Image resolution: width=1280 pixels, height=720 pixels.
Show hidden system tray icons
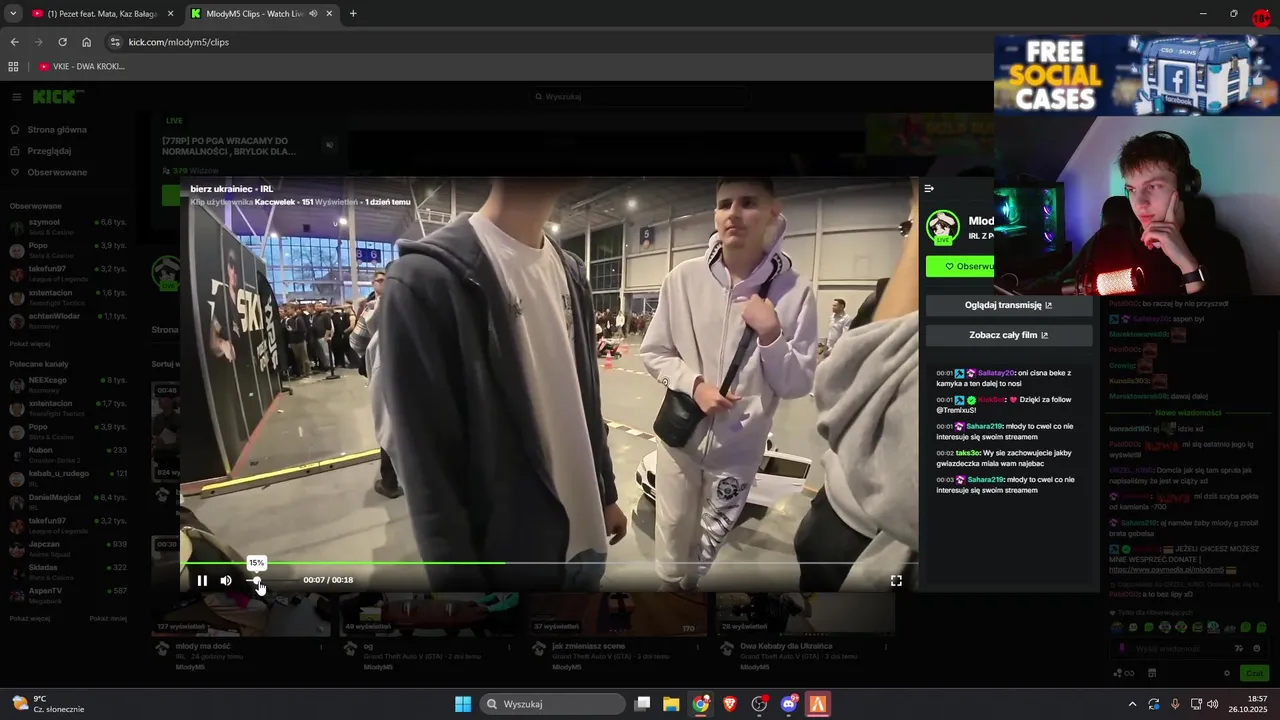pos(1132,704)
